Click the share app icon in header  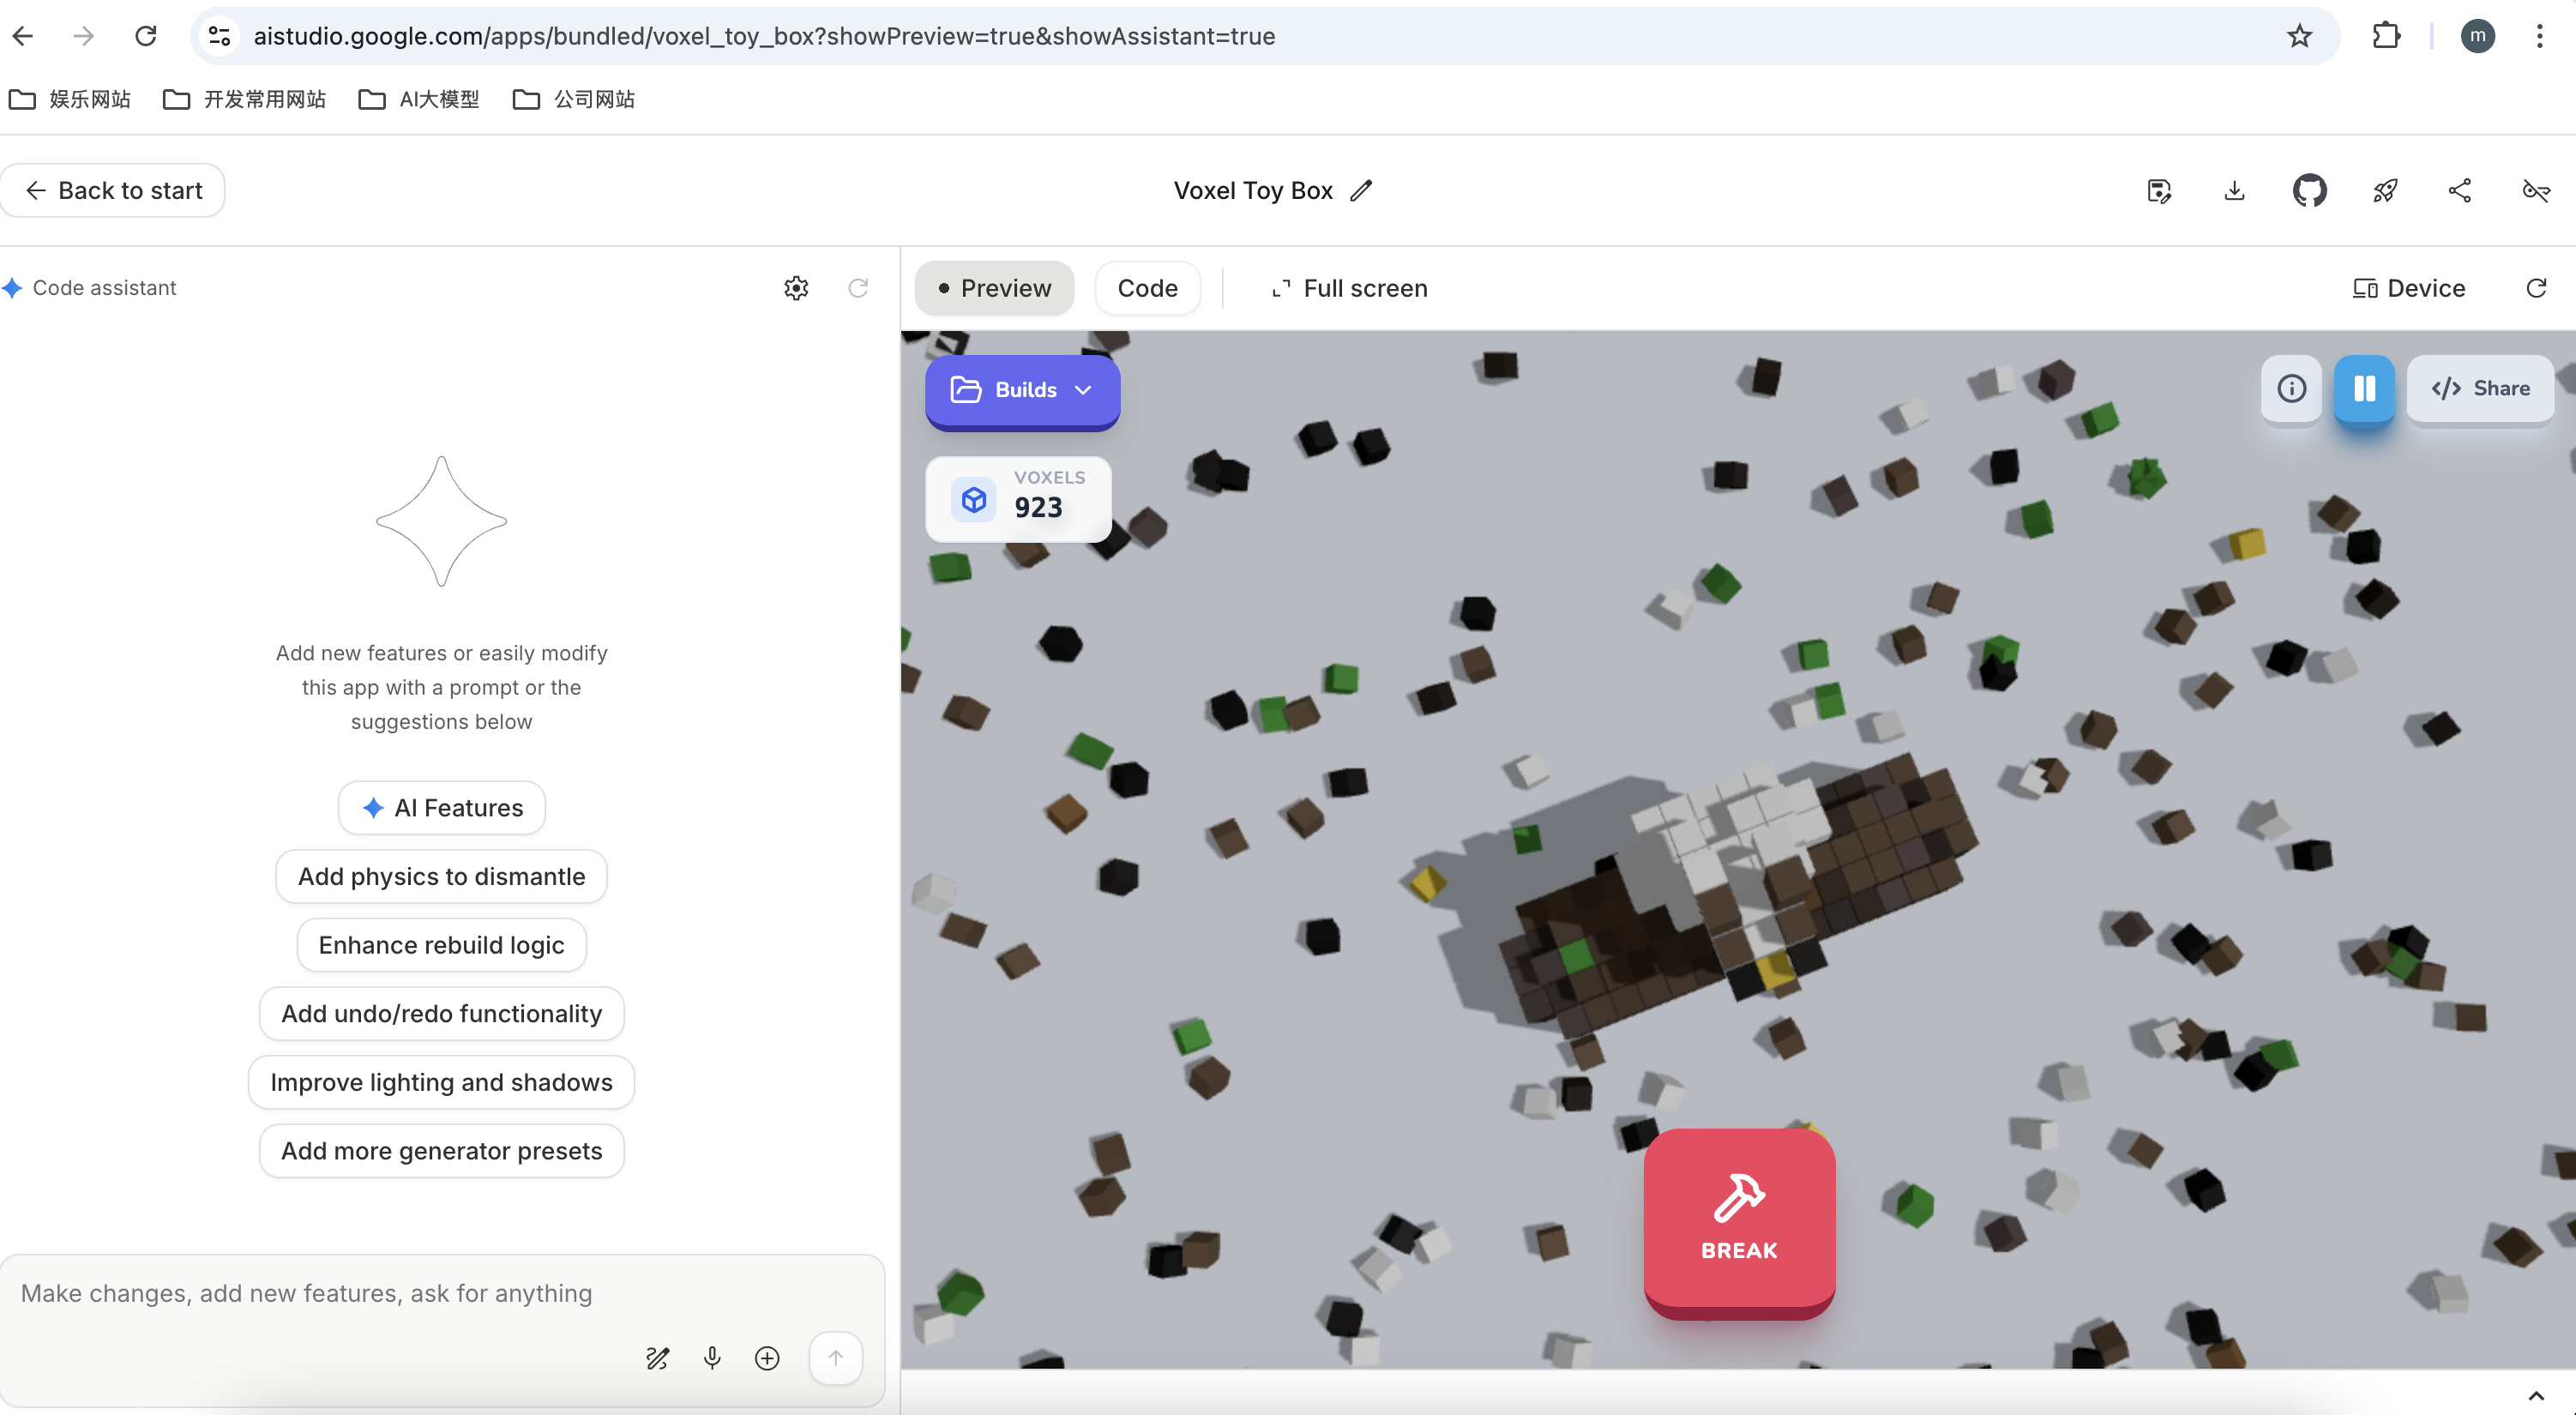[x=2460, y=190]
